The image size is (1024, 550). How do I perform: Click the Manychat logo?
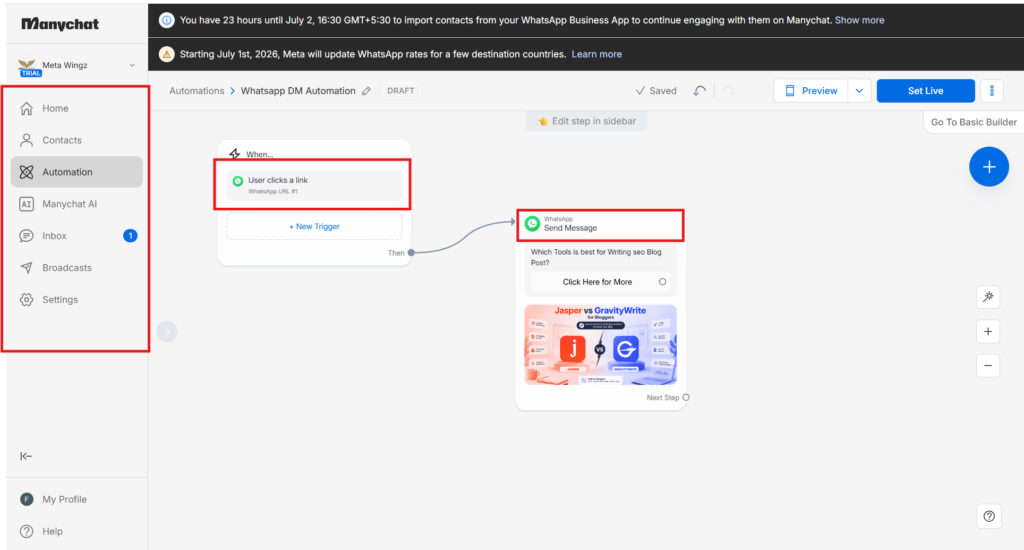[60, 24]
